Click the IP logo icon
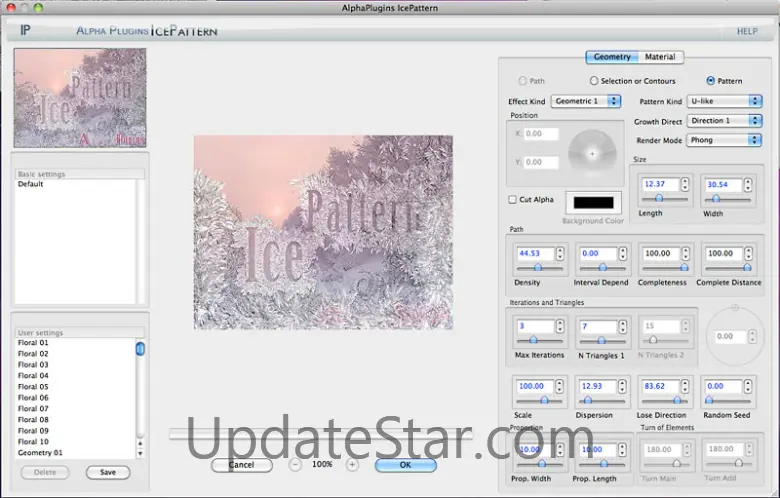This screenshot has height=498, width=780. click(25, 30)
